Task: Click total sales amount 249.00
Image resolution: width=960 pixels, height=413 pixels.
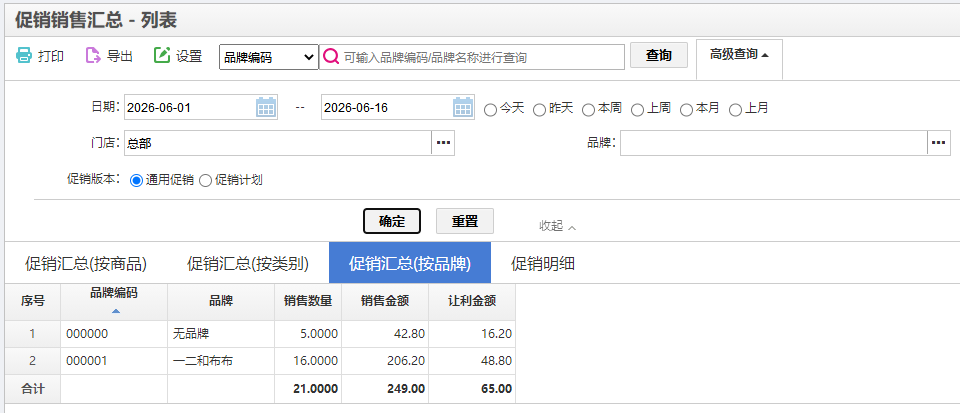Action: click(385, 389)
